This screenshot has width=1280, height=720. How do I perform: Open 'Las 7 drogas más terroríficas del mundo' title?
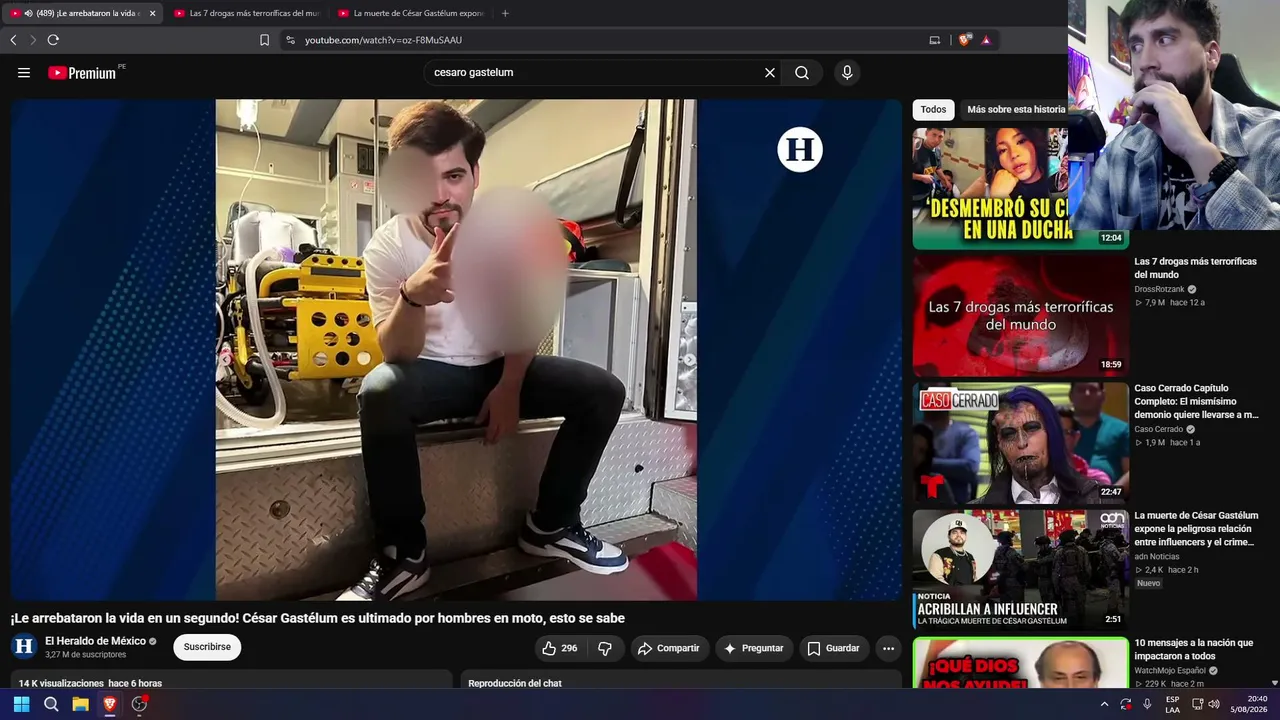click(1195, 268)
